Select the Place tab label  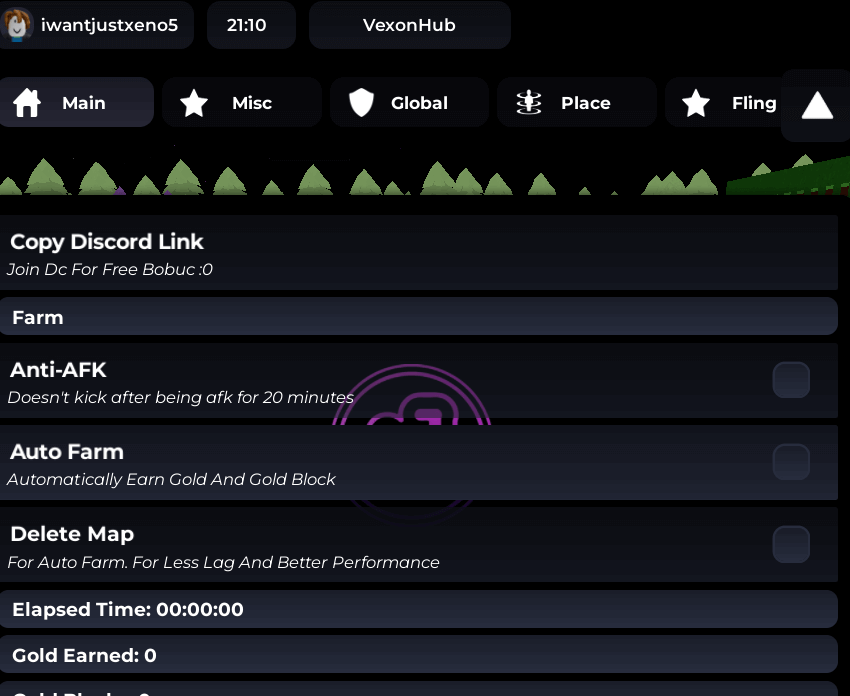[585, 103]
